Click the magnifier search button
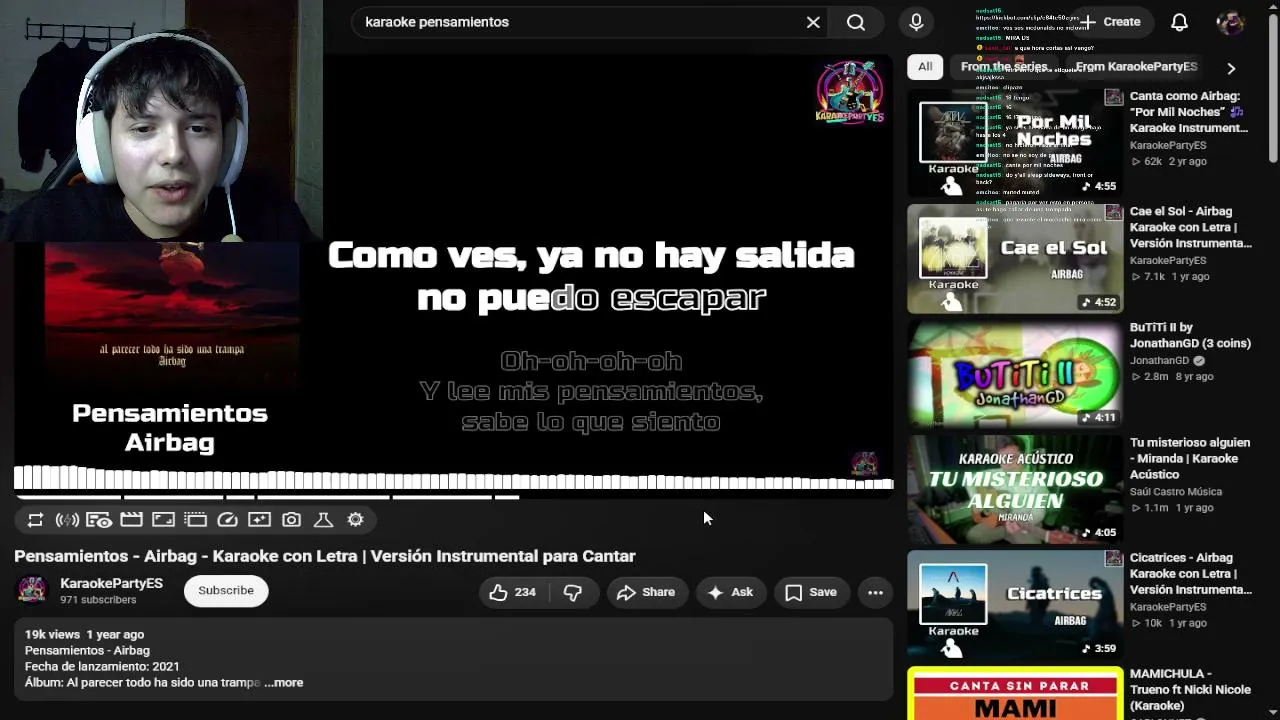The width and height of the screenshot is (1280, 720). [856, 22]
